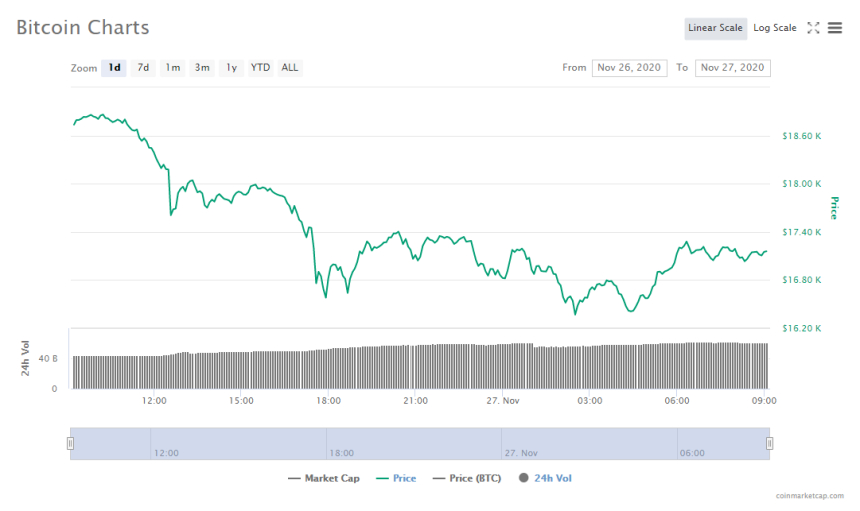Select the 7d zoom range
Viewport: 860px width, 511px height.
[x=143, y=68]
